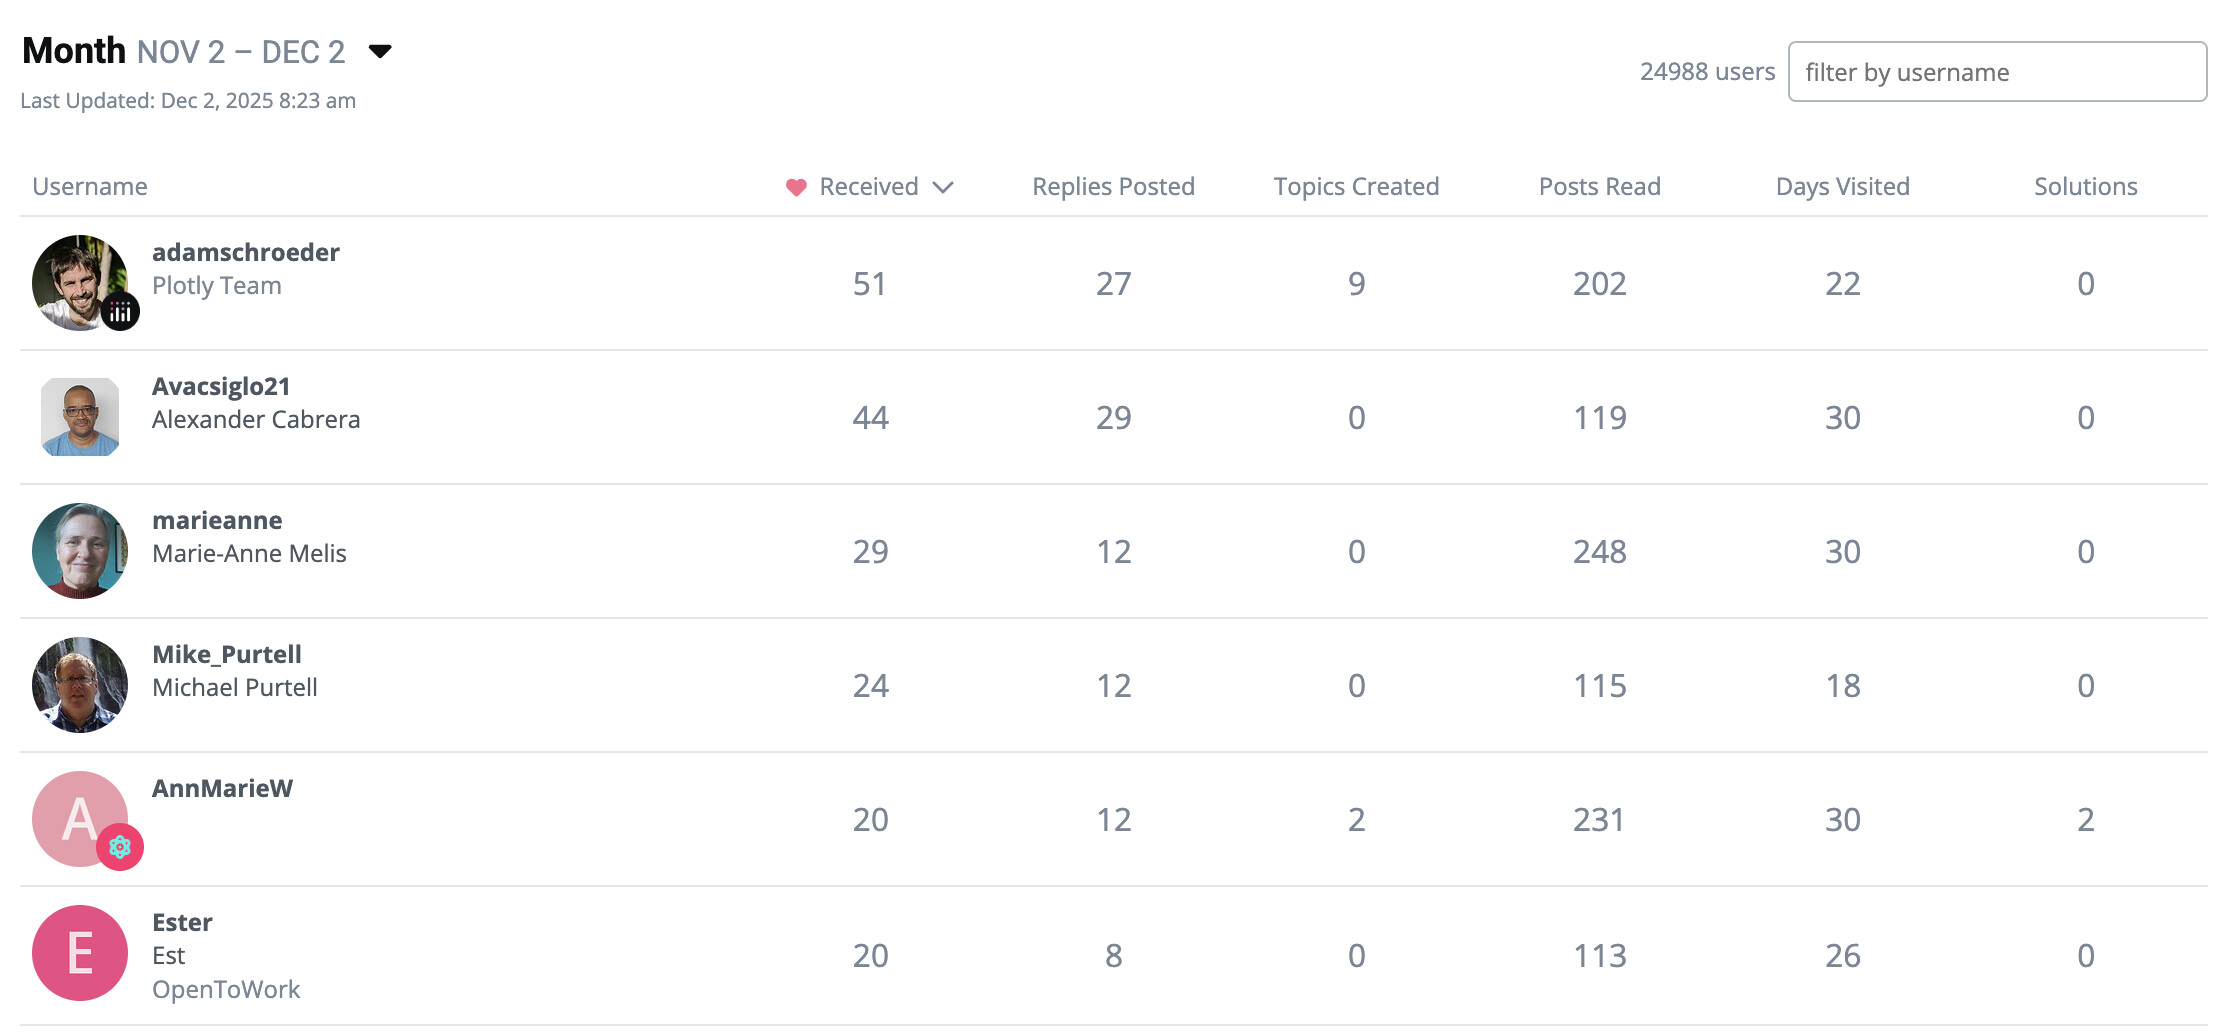Image resolution: width=2228 pixels, height=1032 pixels.
Task: Click Mike_Purtell's avatar image
Action: pyautogui.click(x=80, y=685)
